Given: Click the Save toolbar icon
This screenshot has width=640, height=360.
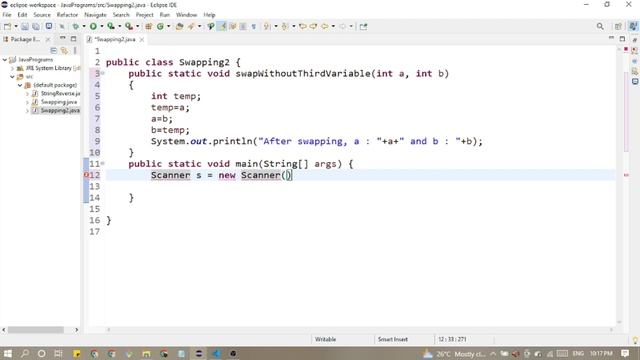Looking at the screenshot, I should click(x=25, y=27).
